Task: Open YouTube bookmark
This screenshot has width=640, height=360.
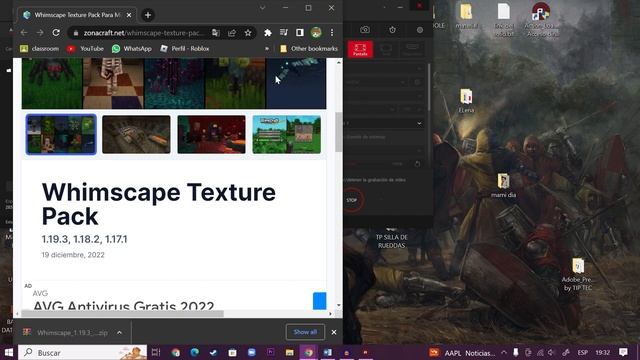Action: click(85, 49)
